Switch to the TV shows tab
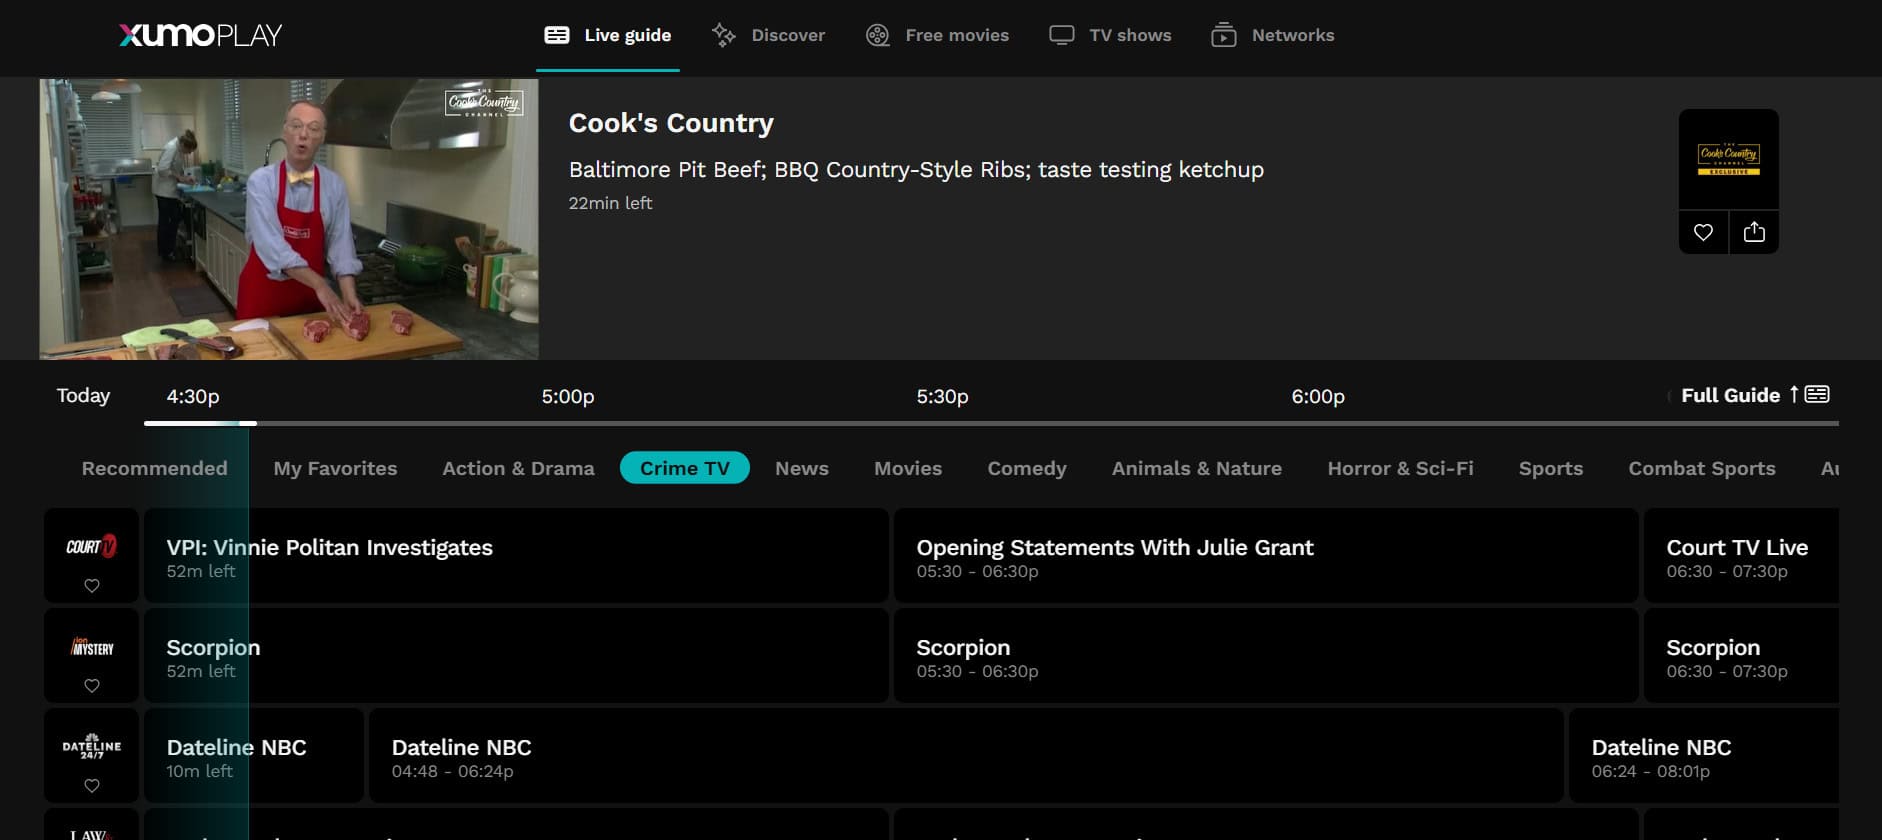This screenshot has width=1882, height=840. (1110, 35)
